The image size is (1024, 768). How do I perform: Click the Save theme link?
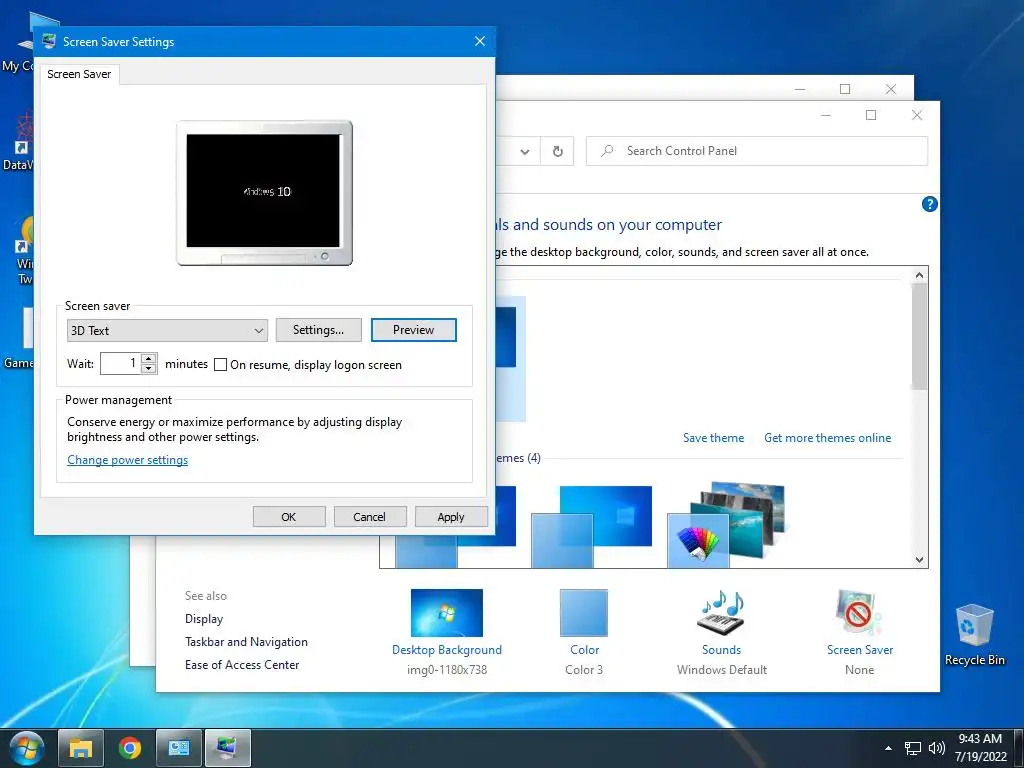713,438
